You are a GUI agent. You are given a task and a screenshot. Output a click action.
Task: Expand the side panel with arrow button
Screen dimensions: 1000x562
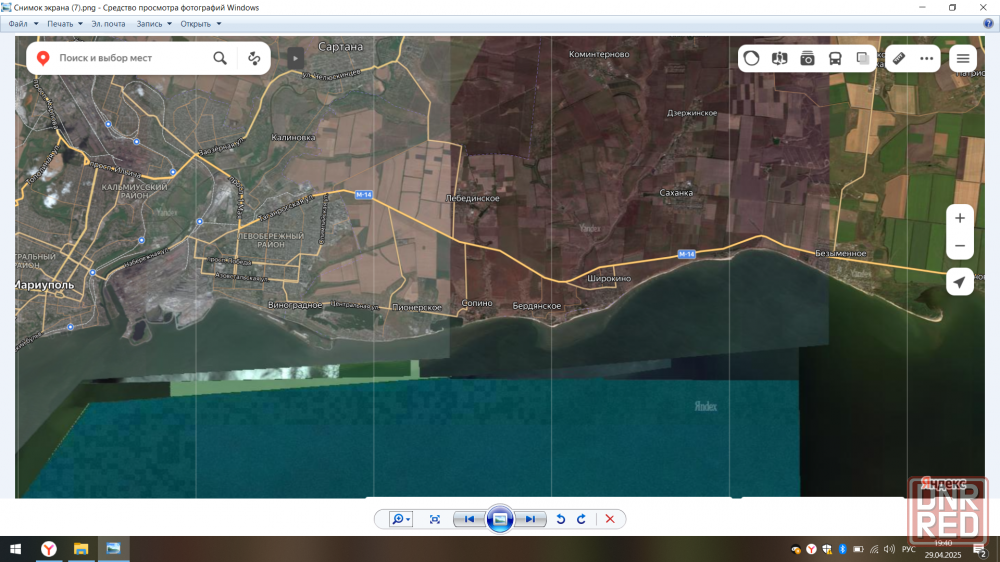[x=295, y=58]
